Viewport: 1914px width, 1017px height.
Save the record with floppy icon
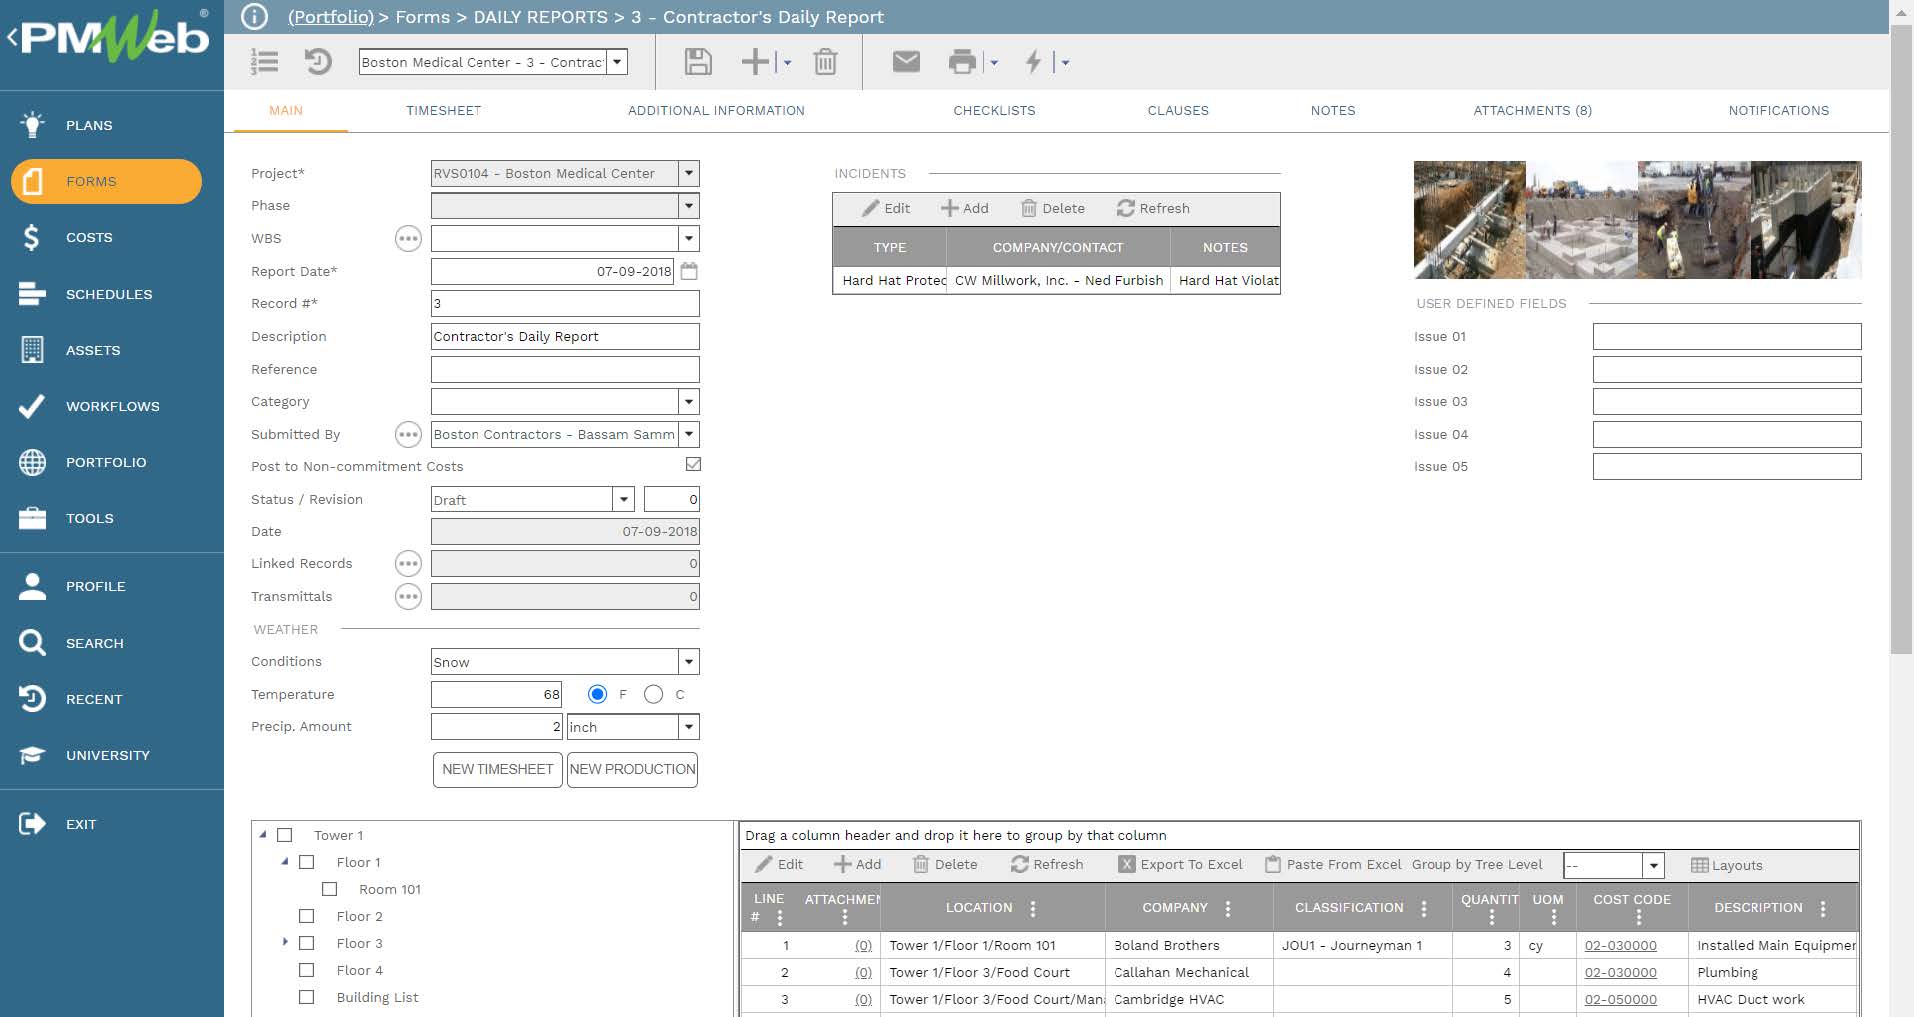pos(698,62)
